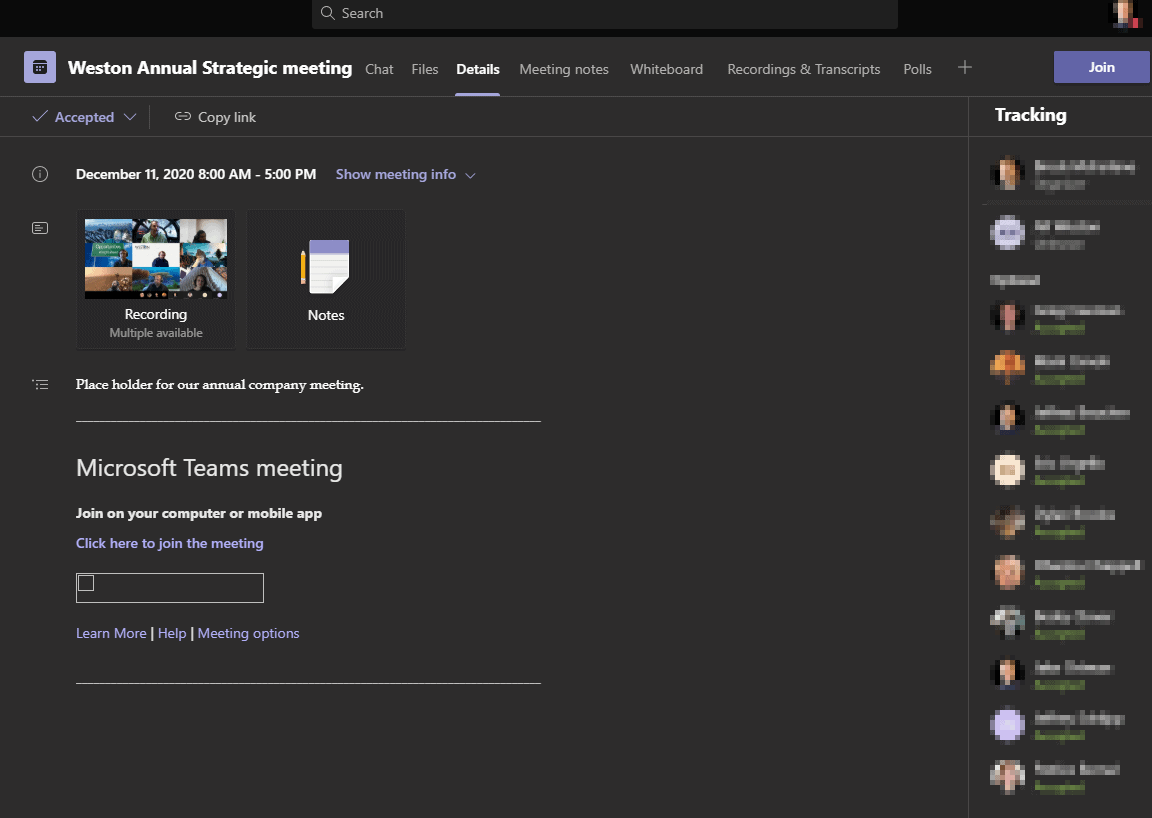Open the Polls tab
This screenshot has height=818, width=1152.
pyautogui.click(x=917, y=69)
